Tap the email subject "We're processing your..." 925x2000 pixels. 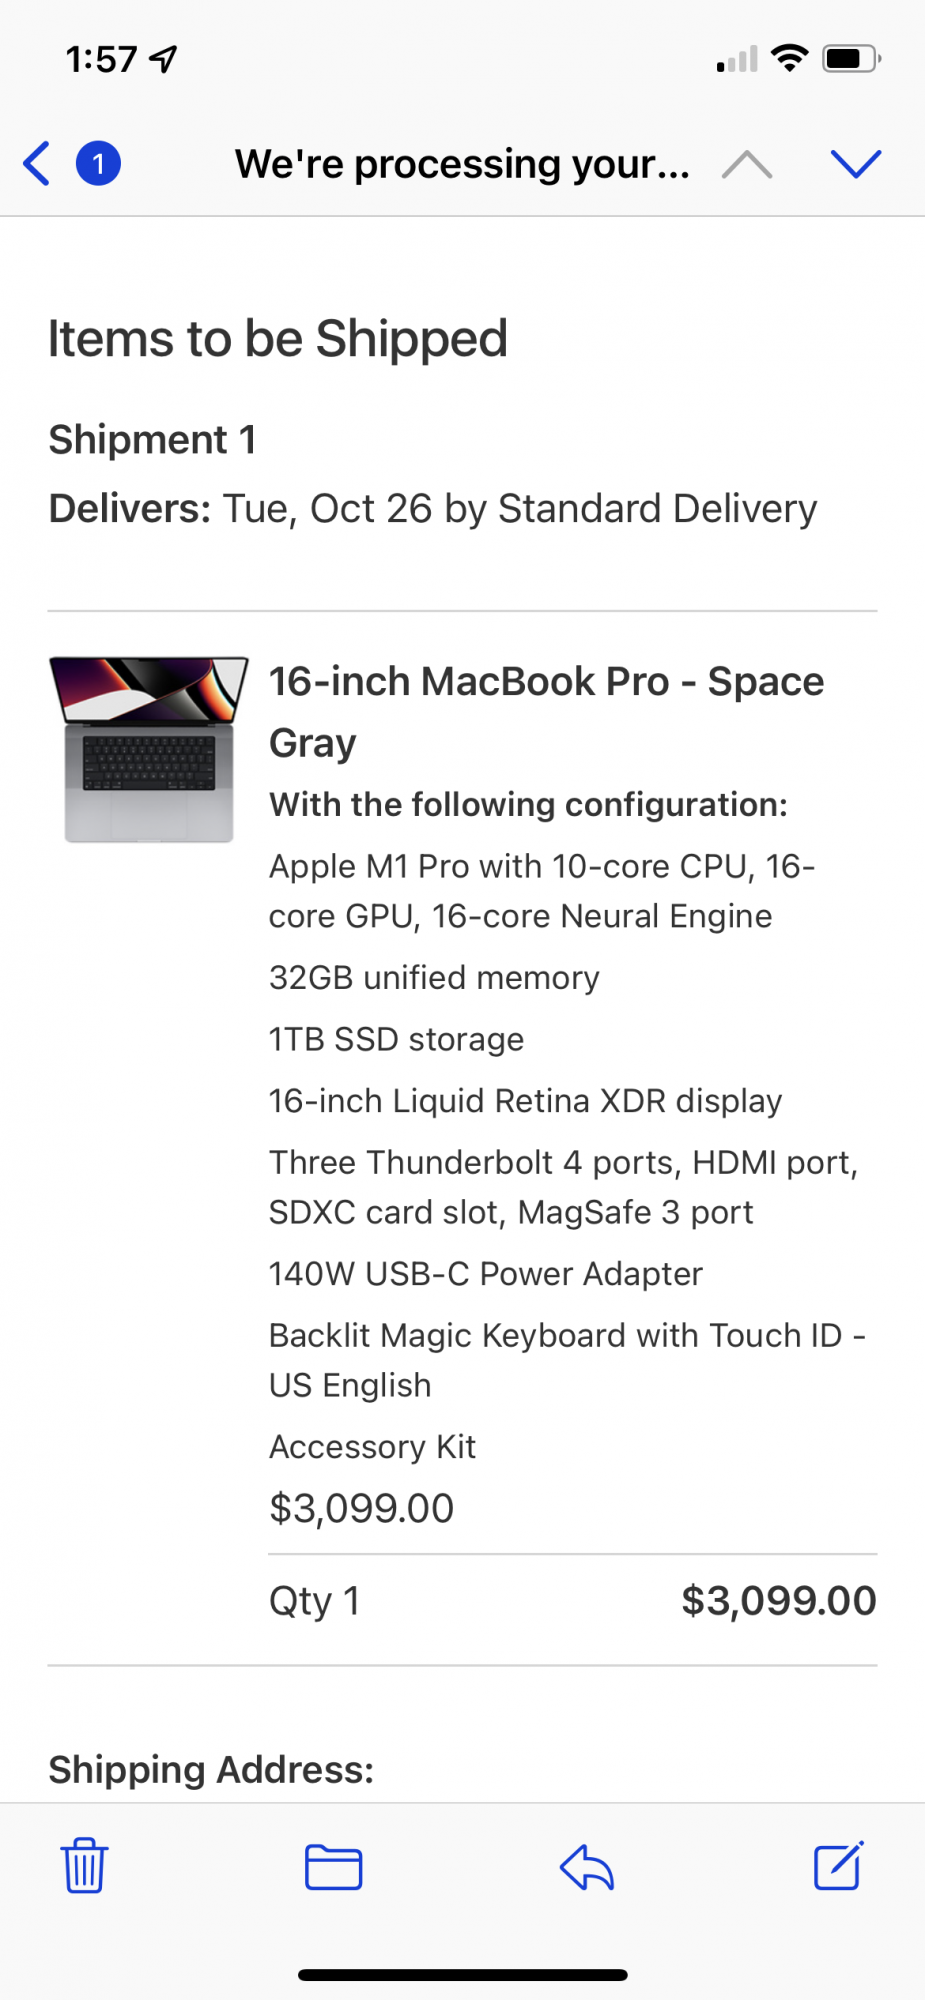click(462, 164)
